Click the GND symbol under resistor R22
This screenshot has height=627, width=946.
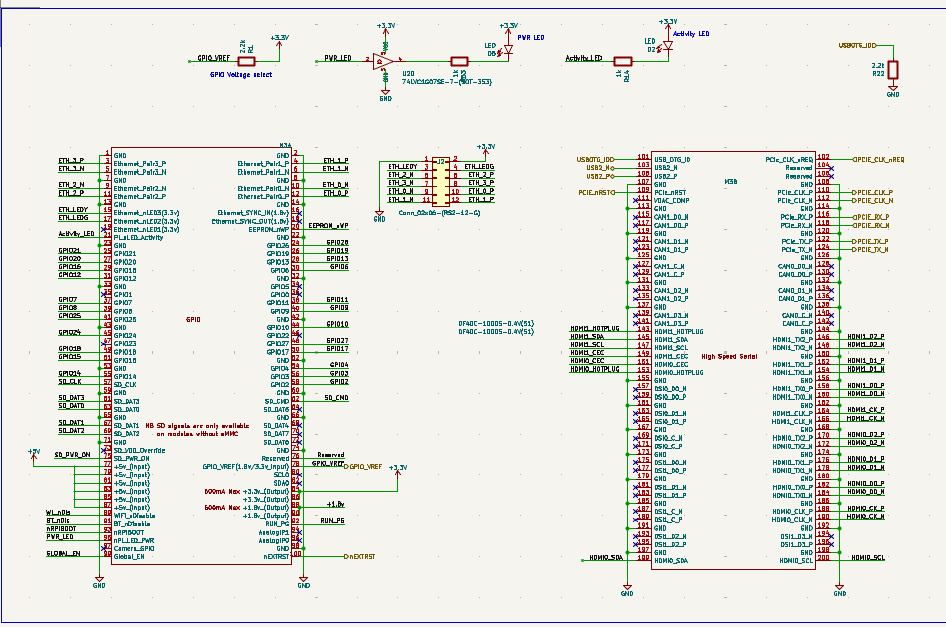(x=893, y=92)
